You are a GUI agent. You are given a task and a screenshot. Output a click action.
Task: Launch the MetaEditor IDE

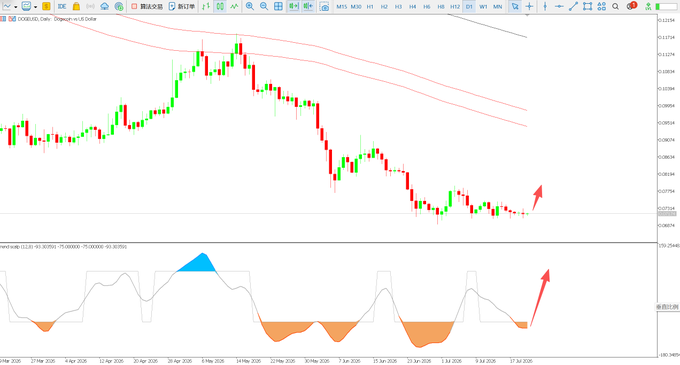(62, 6)
